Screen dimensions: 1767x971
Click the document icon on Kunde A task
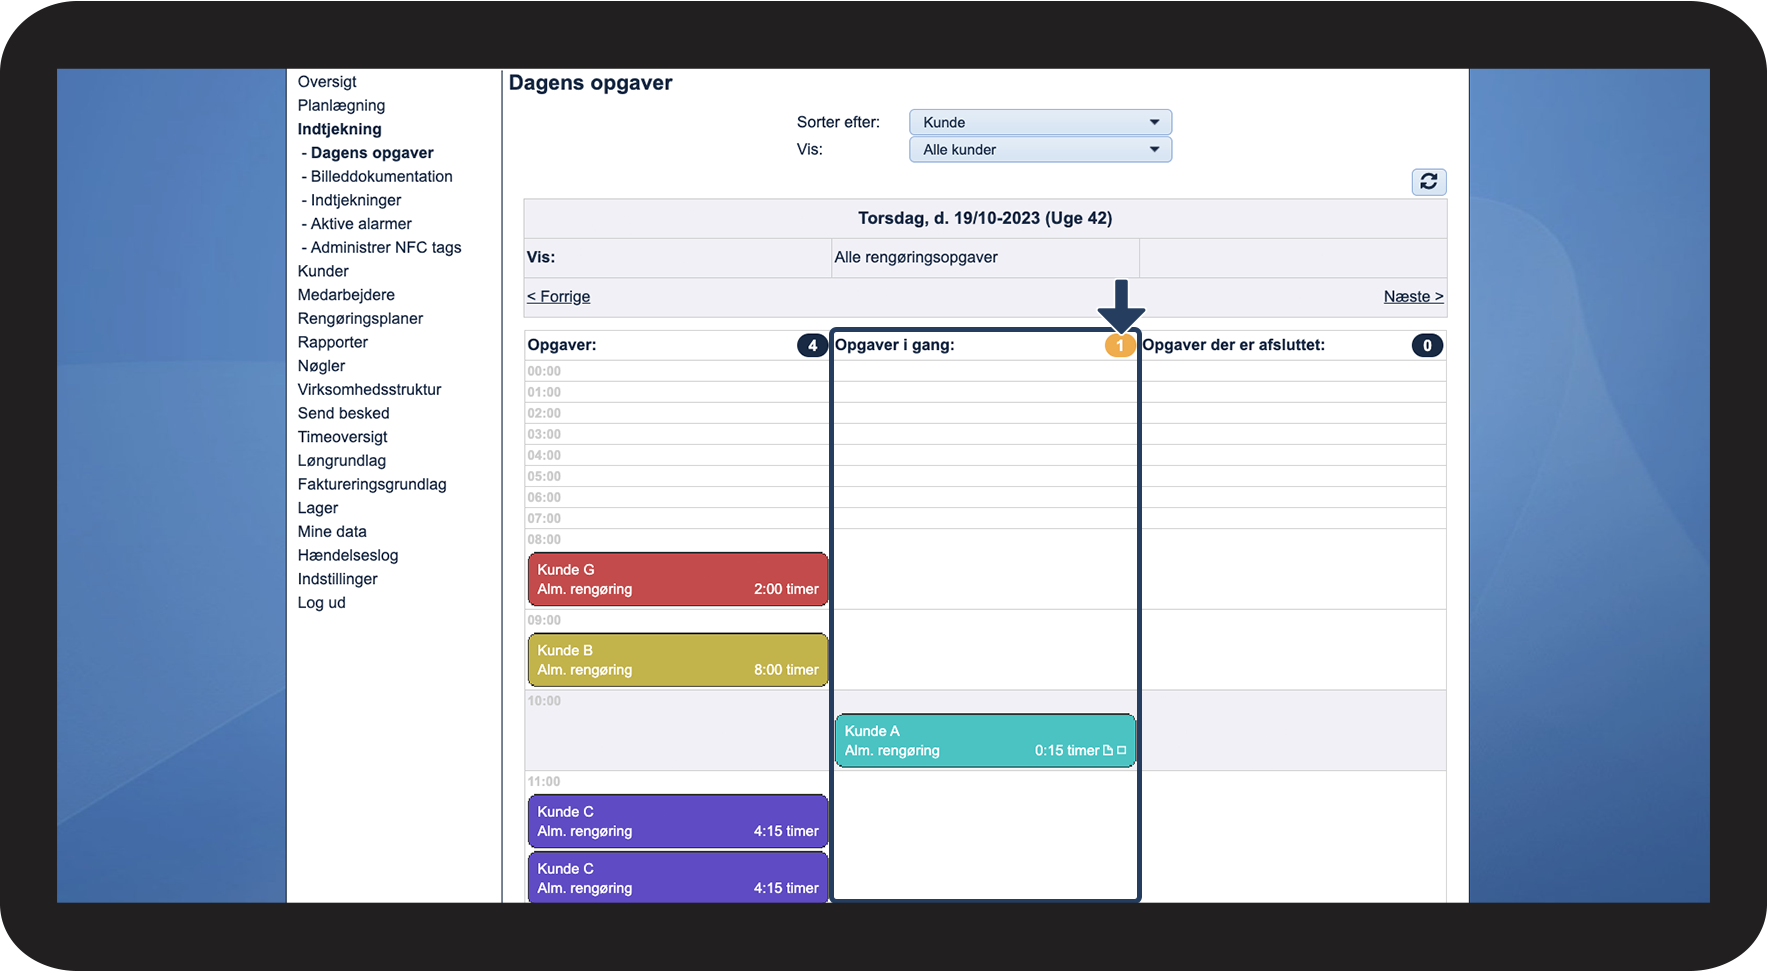[x=1108, y=750]
